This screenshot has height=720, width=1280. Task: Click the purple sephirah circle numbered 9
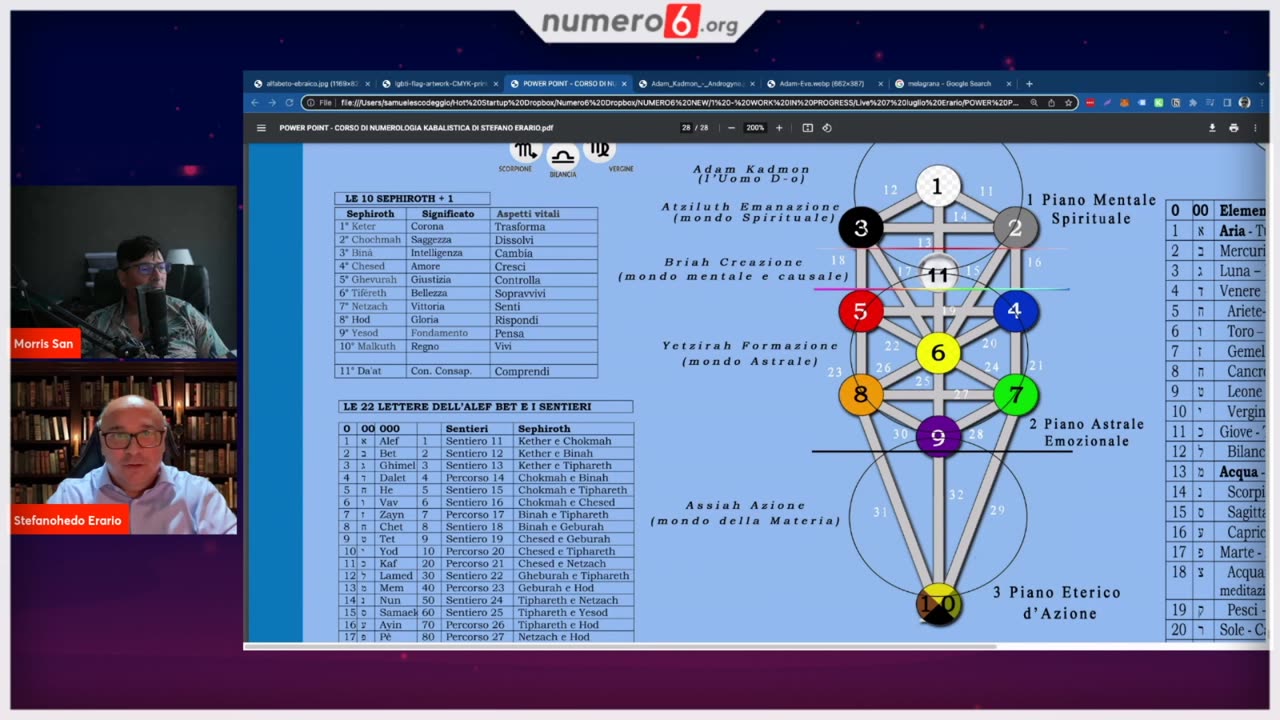(938, 437)
